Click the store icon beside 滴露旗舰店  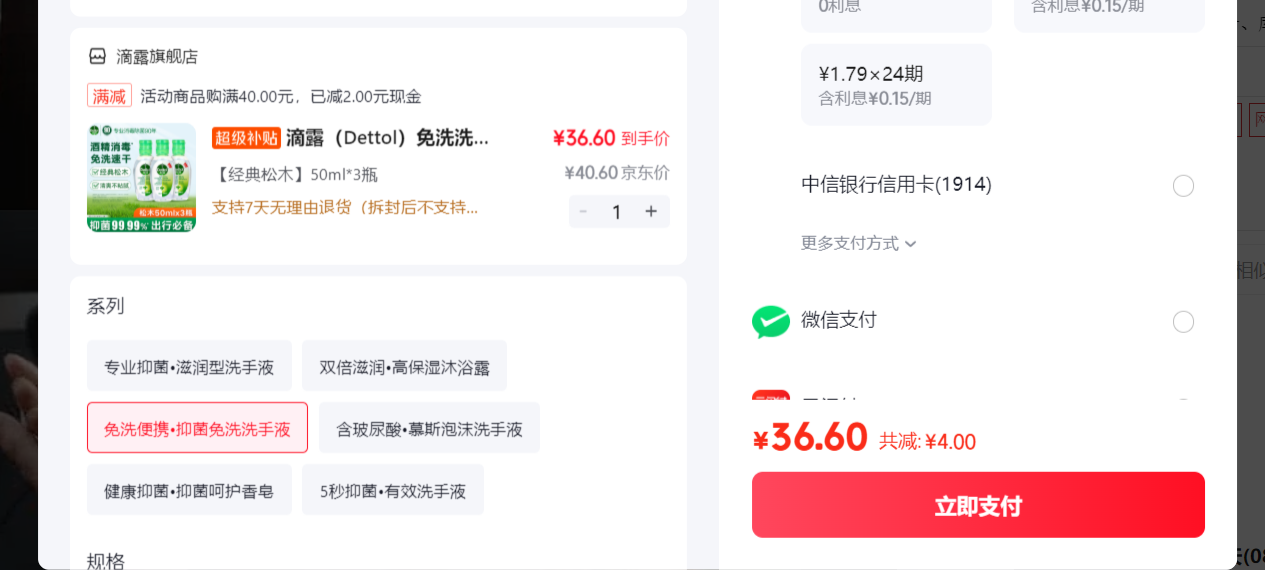pos(97,56)
